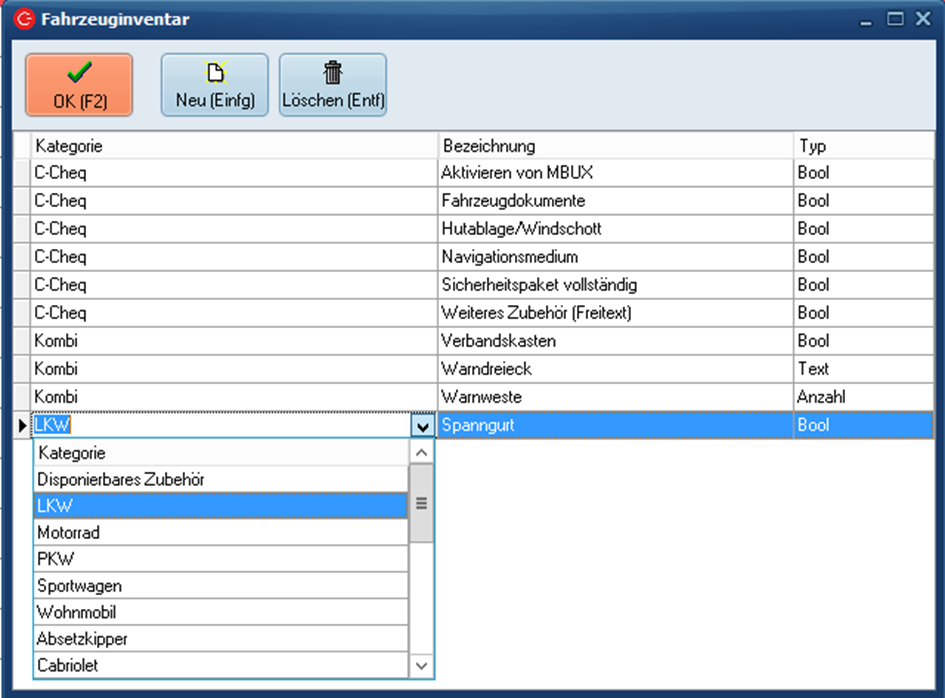945x698 pixels.
Task: Open the Kategorie combo box dropdown arrow
Action: pyautogui.click(x=422, y=426)
